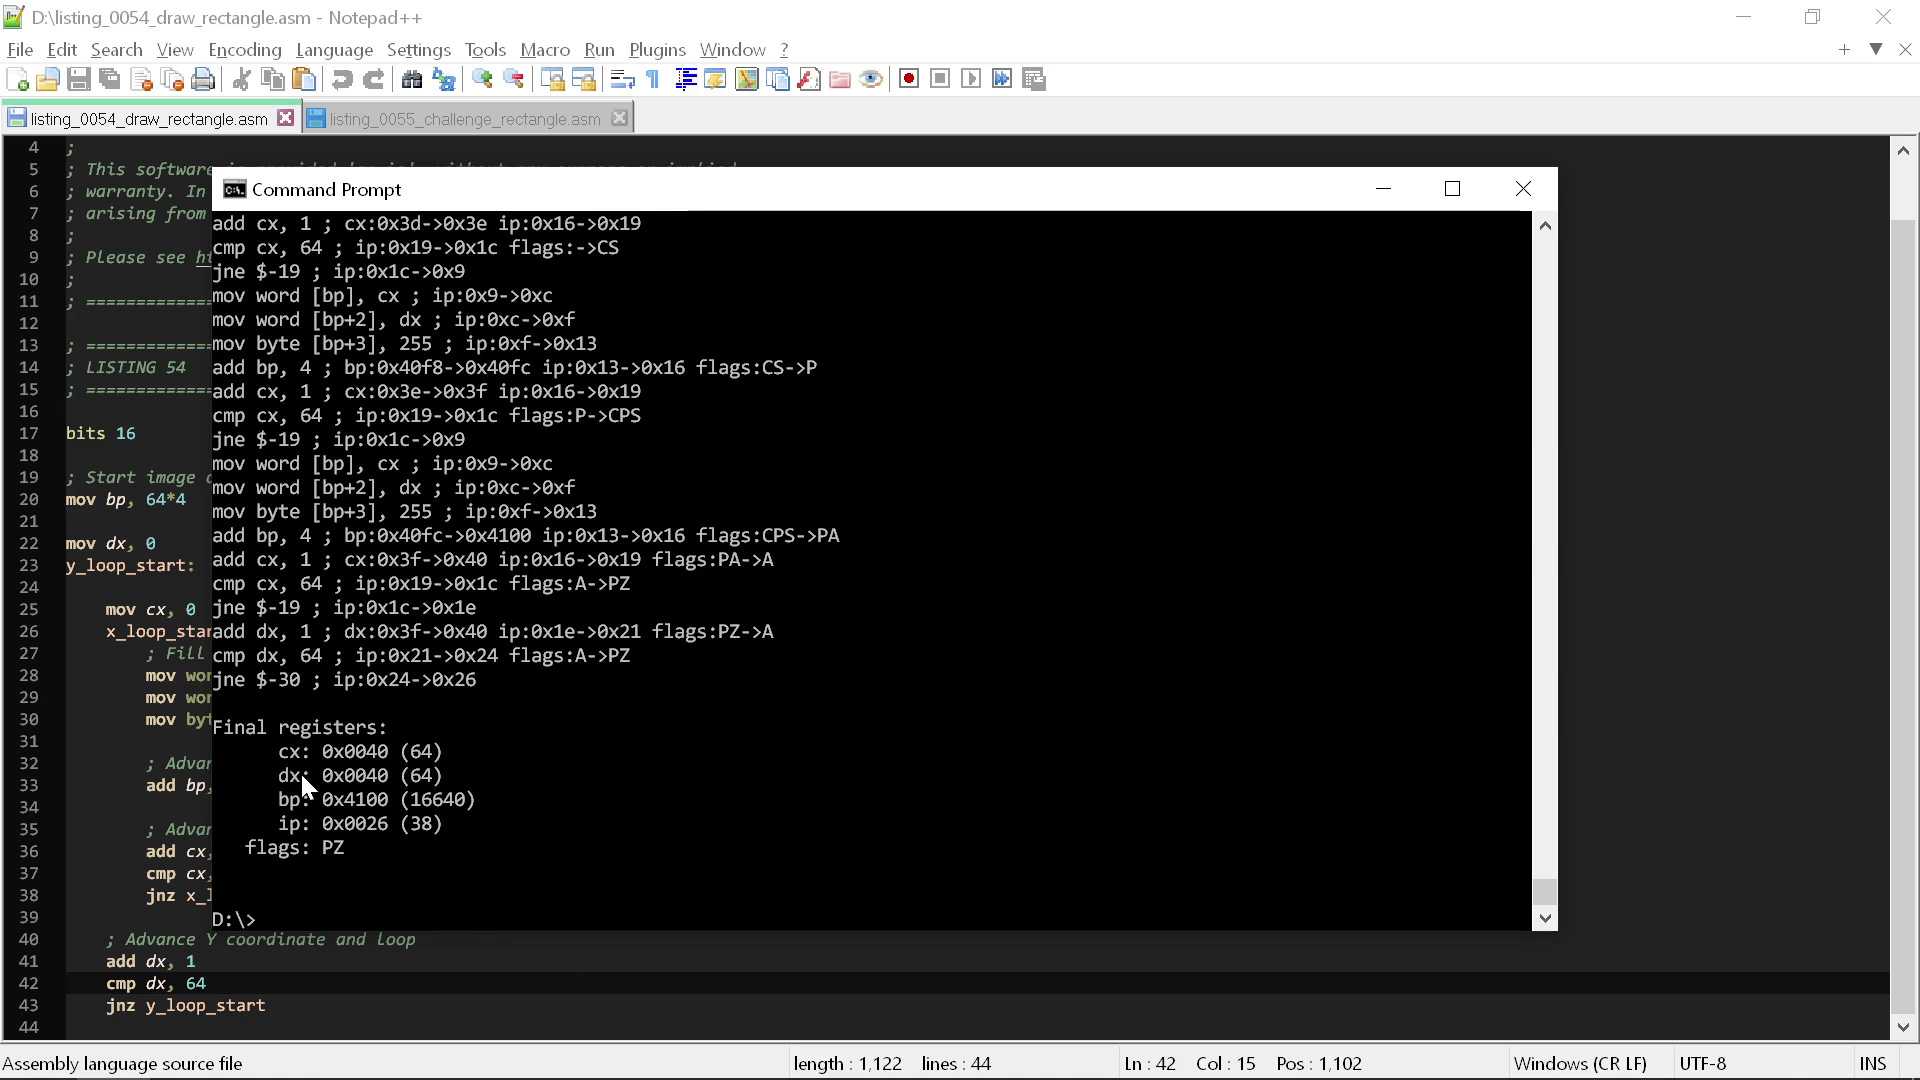The image size is (1920, 1080).
Task: Open the Find dialog via binoculars icon
Action: [x=412, y=79]
